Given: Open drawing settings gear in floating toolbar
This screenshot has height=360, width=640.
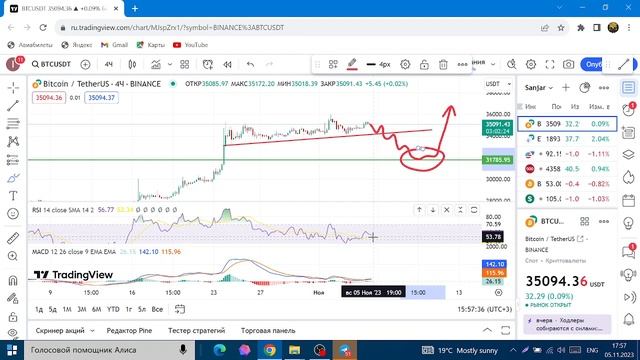Looking at the screenshot, I should 405,64.
